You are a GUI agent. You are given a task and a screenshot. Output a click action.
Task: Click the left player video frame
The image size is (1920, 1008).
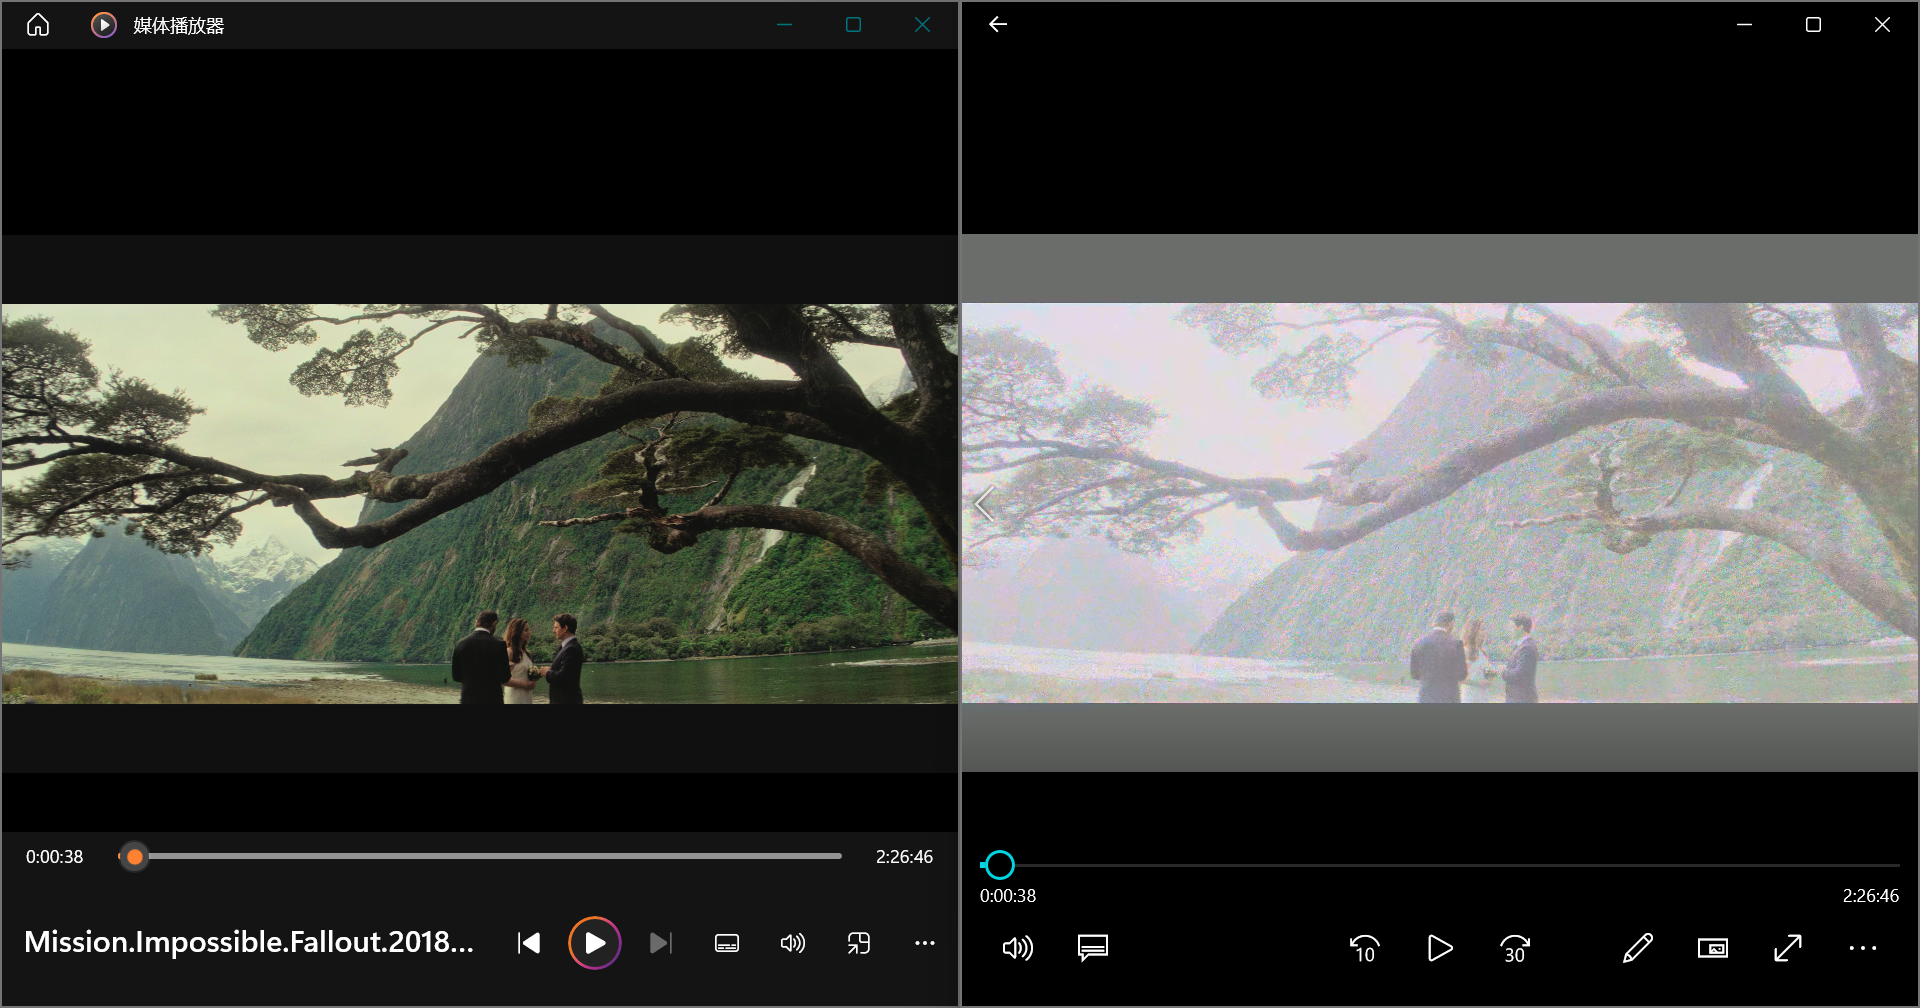(x=480, y=504)
